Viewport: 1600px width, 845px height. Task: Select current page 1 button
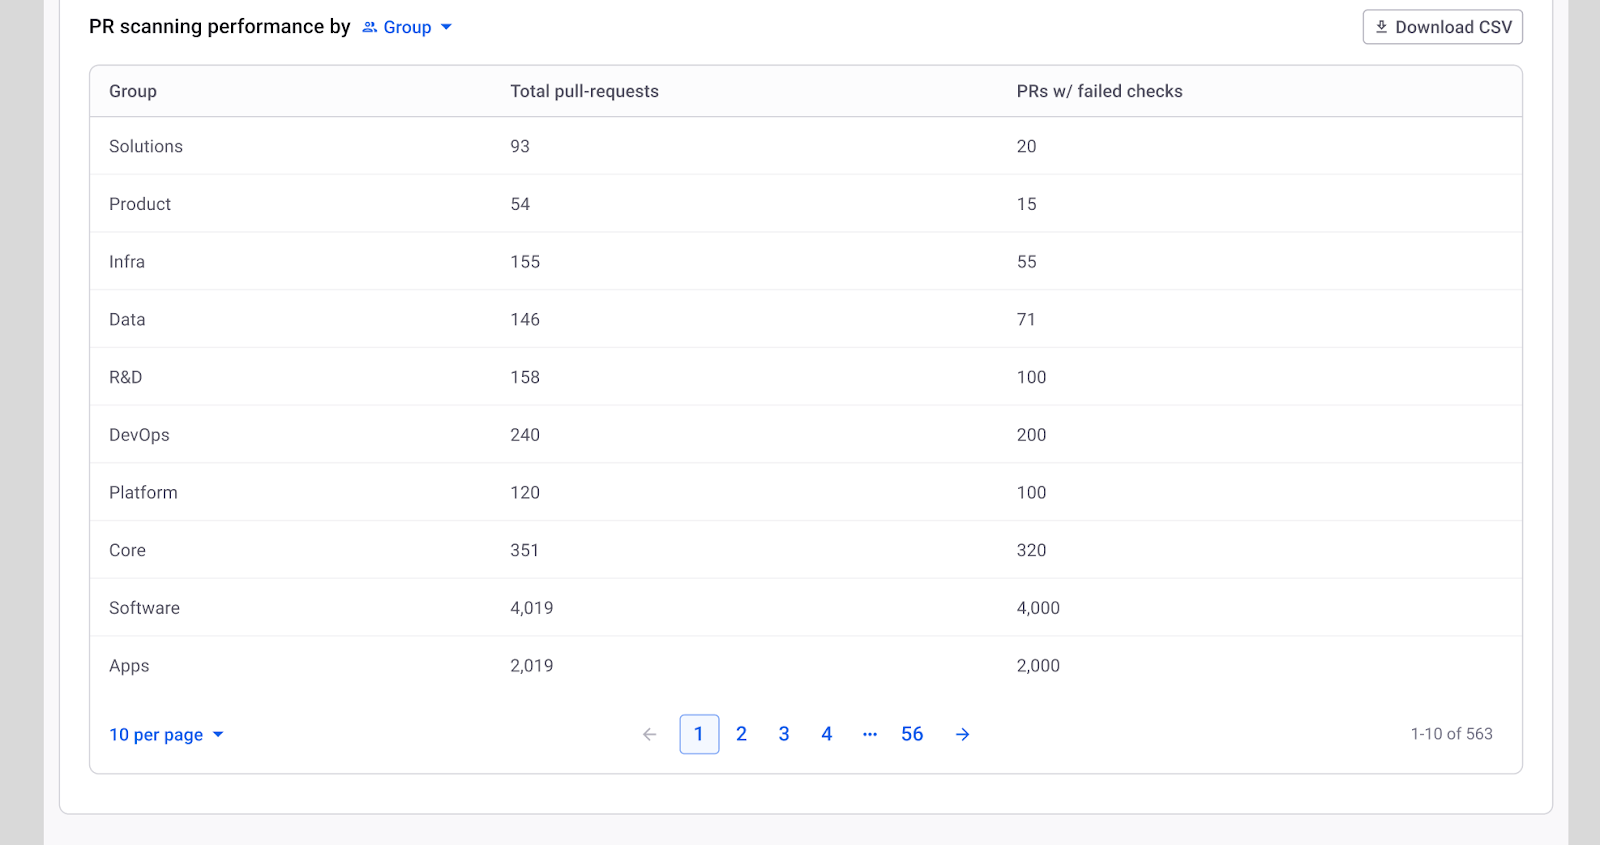(699, 734)
